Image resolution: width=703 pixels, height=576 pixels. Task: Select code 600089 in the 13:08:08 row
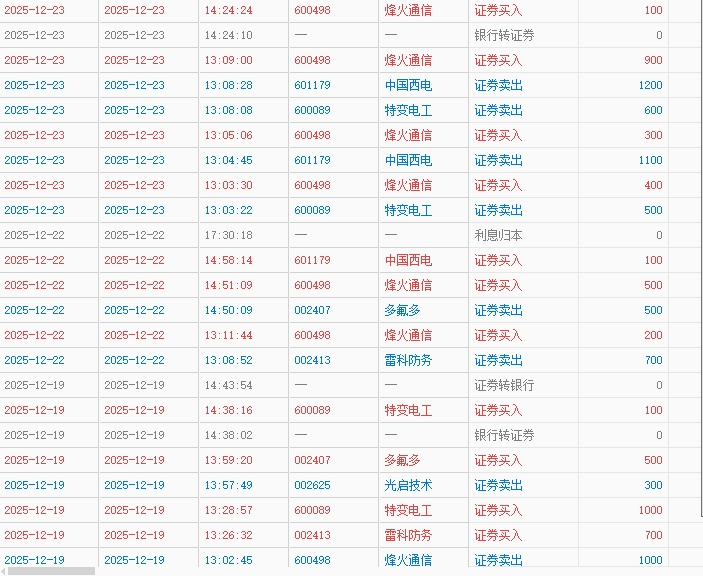click(312, 110)
